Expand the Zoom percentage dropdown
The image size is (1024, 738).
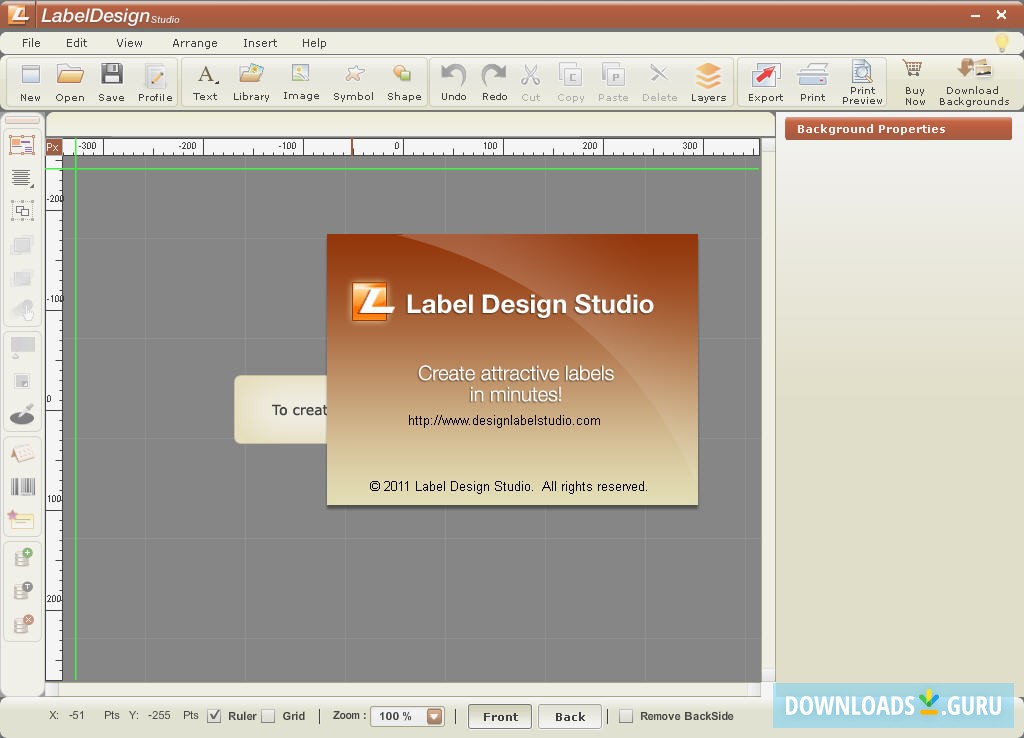(x=434, y=716)
